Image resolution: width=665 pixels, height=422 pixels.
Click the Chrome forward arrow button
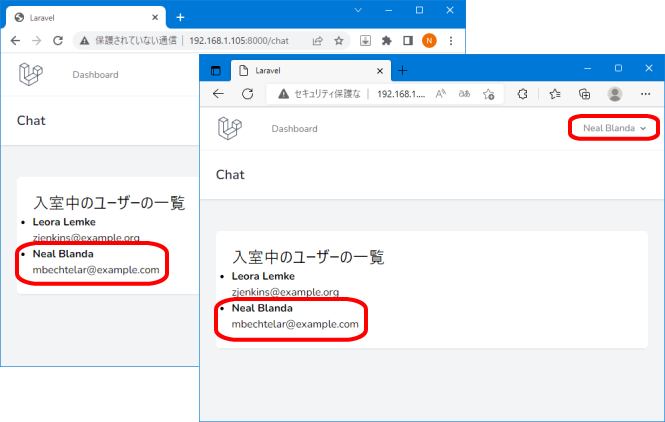pos(37,41)
